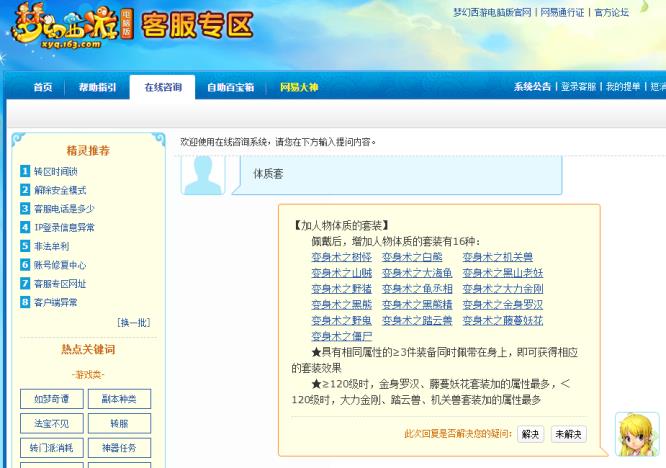Click 换一批 to refresh recommendations
Image resolution: width=666 pixels, height=468 pixels.
click(133, 322)
